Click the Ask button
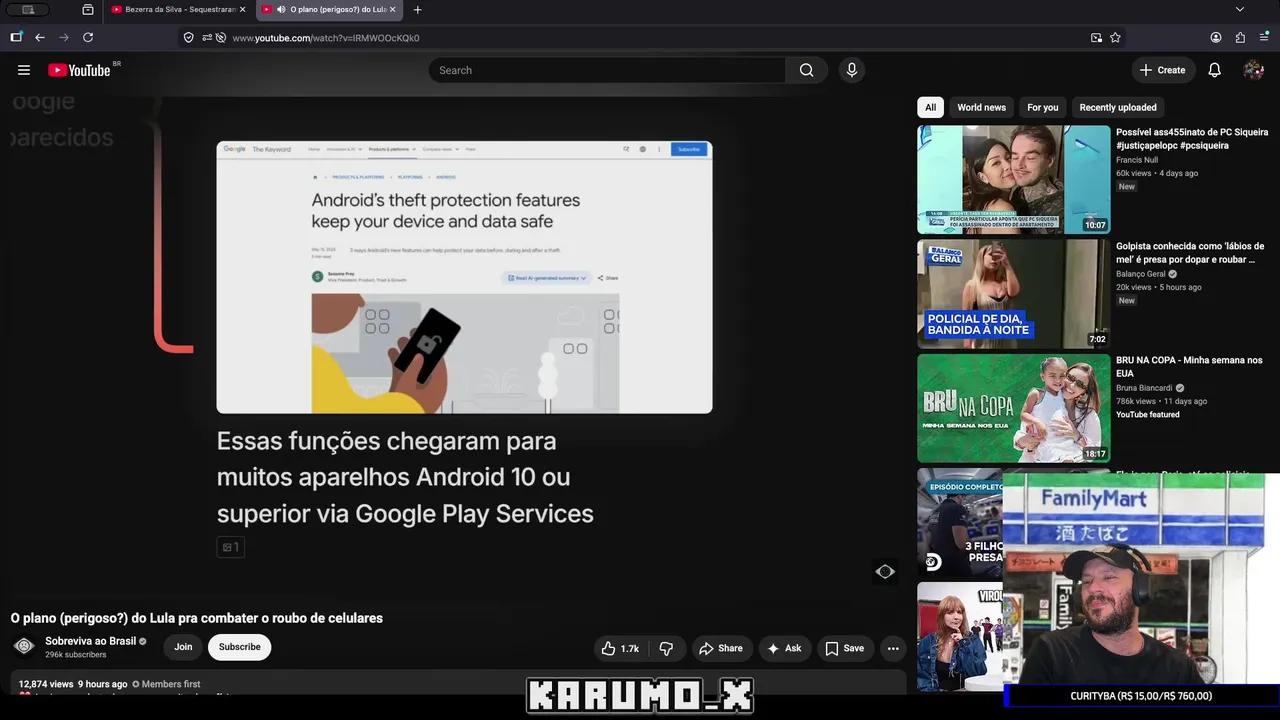 tap(785, 648)
